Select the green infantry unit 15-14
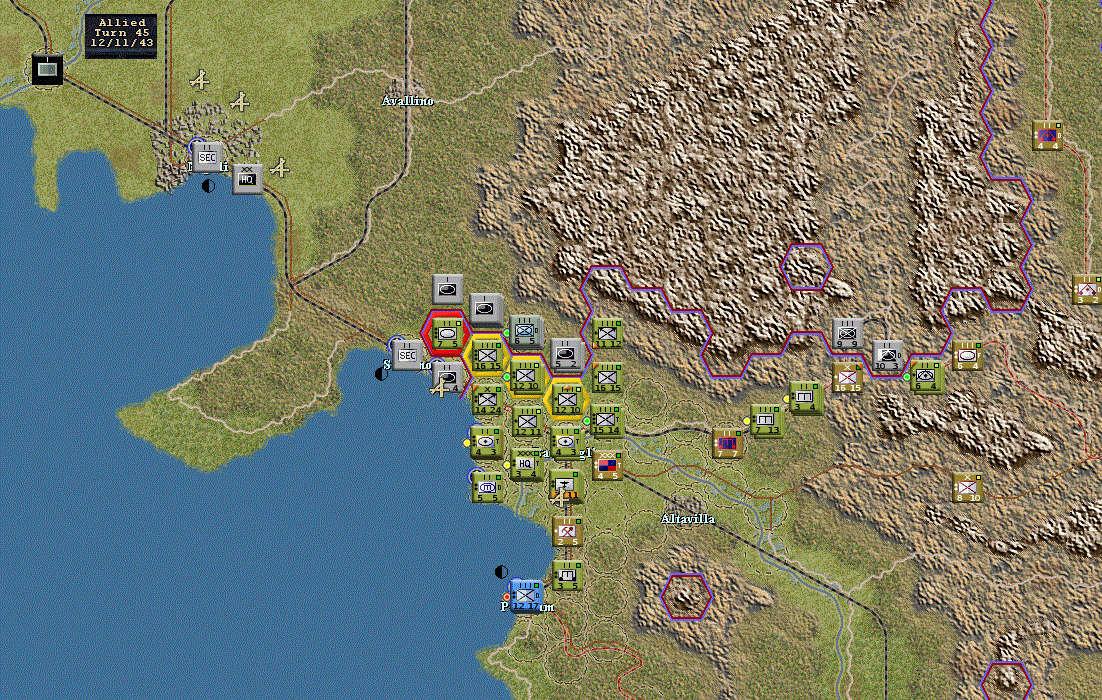The width and height of the screenshot is (1102, 700). (606, 420)
